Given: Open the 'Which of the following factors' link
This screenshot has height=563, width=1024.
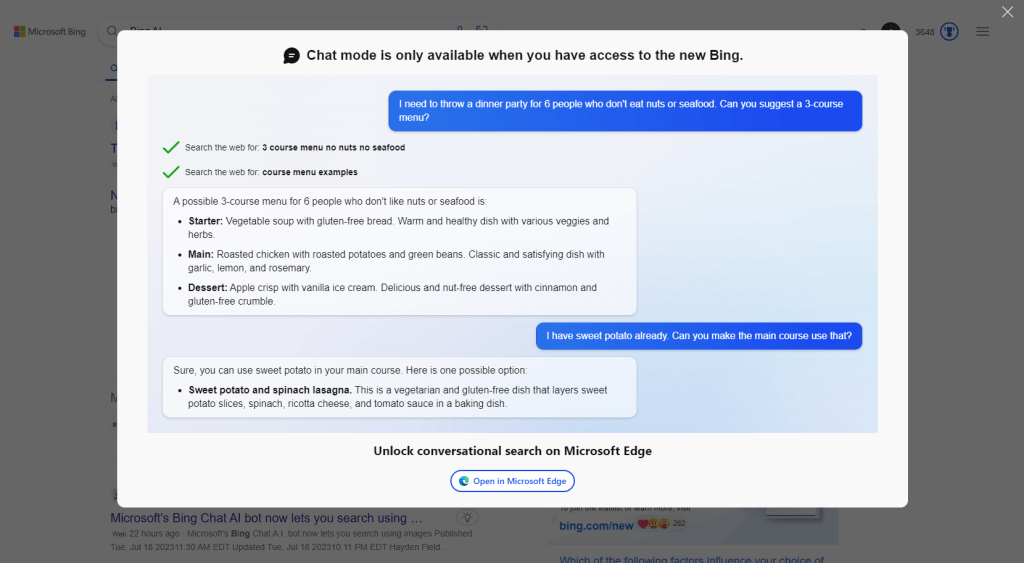Looking at the screenshot, I should 690,559.
